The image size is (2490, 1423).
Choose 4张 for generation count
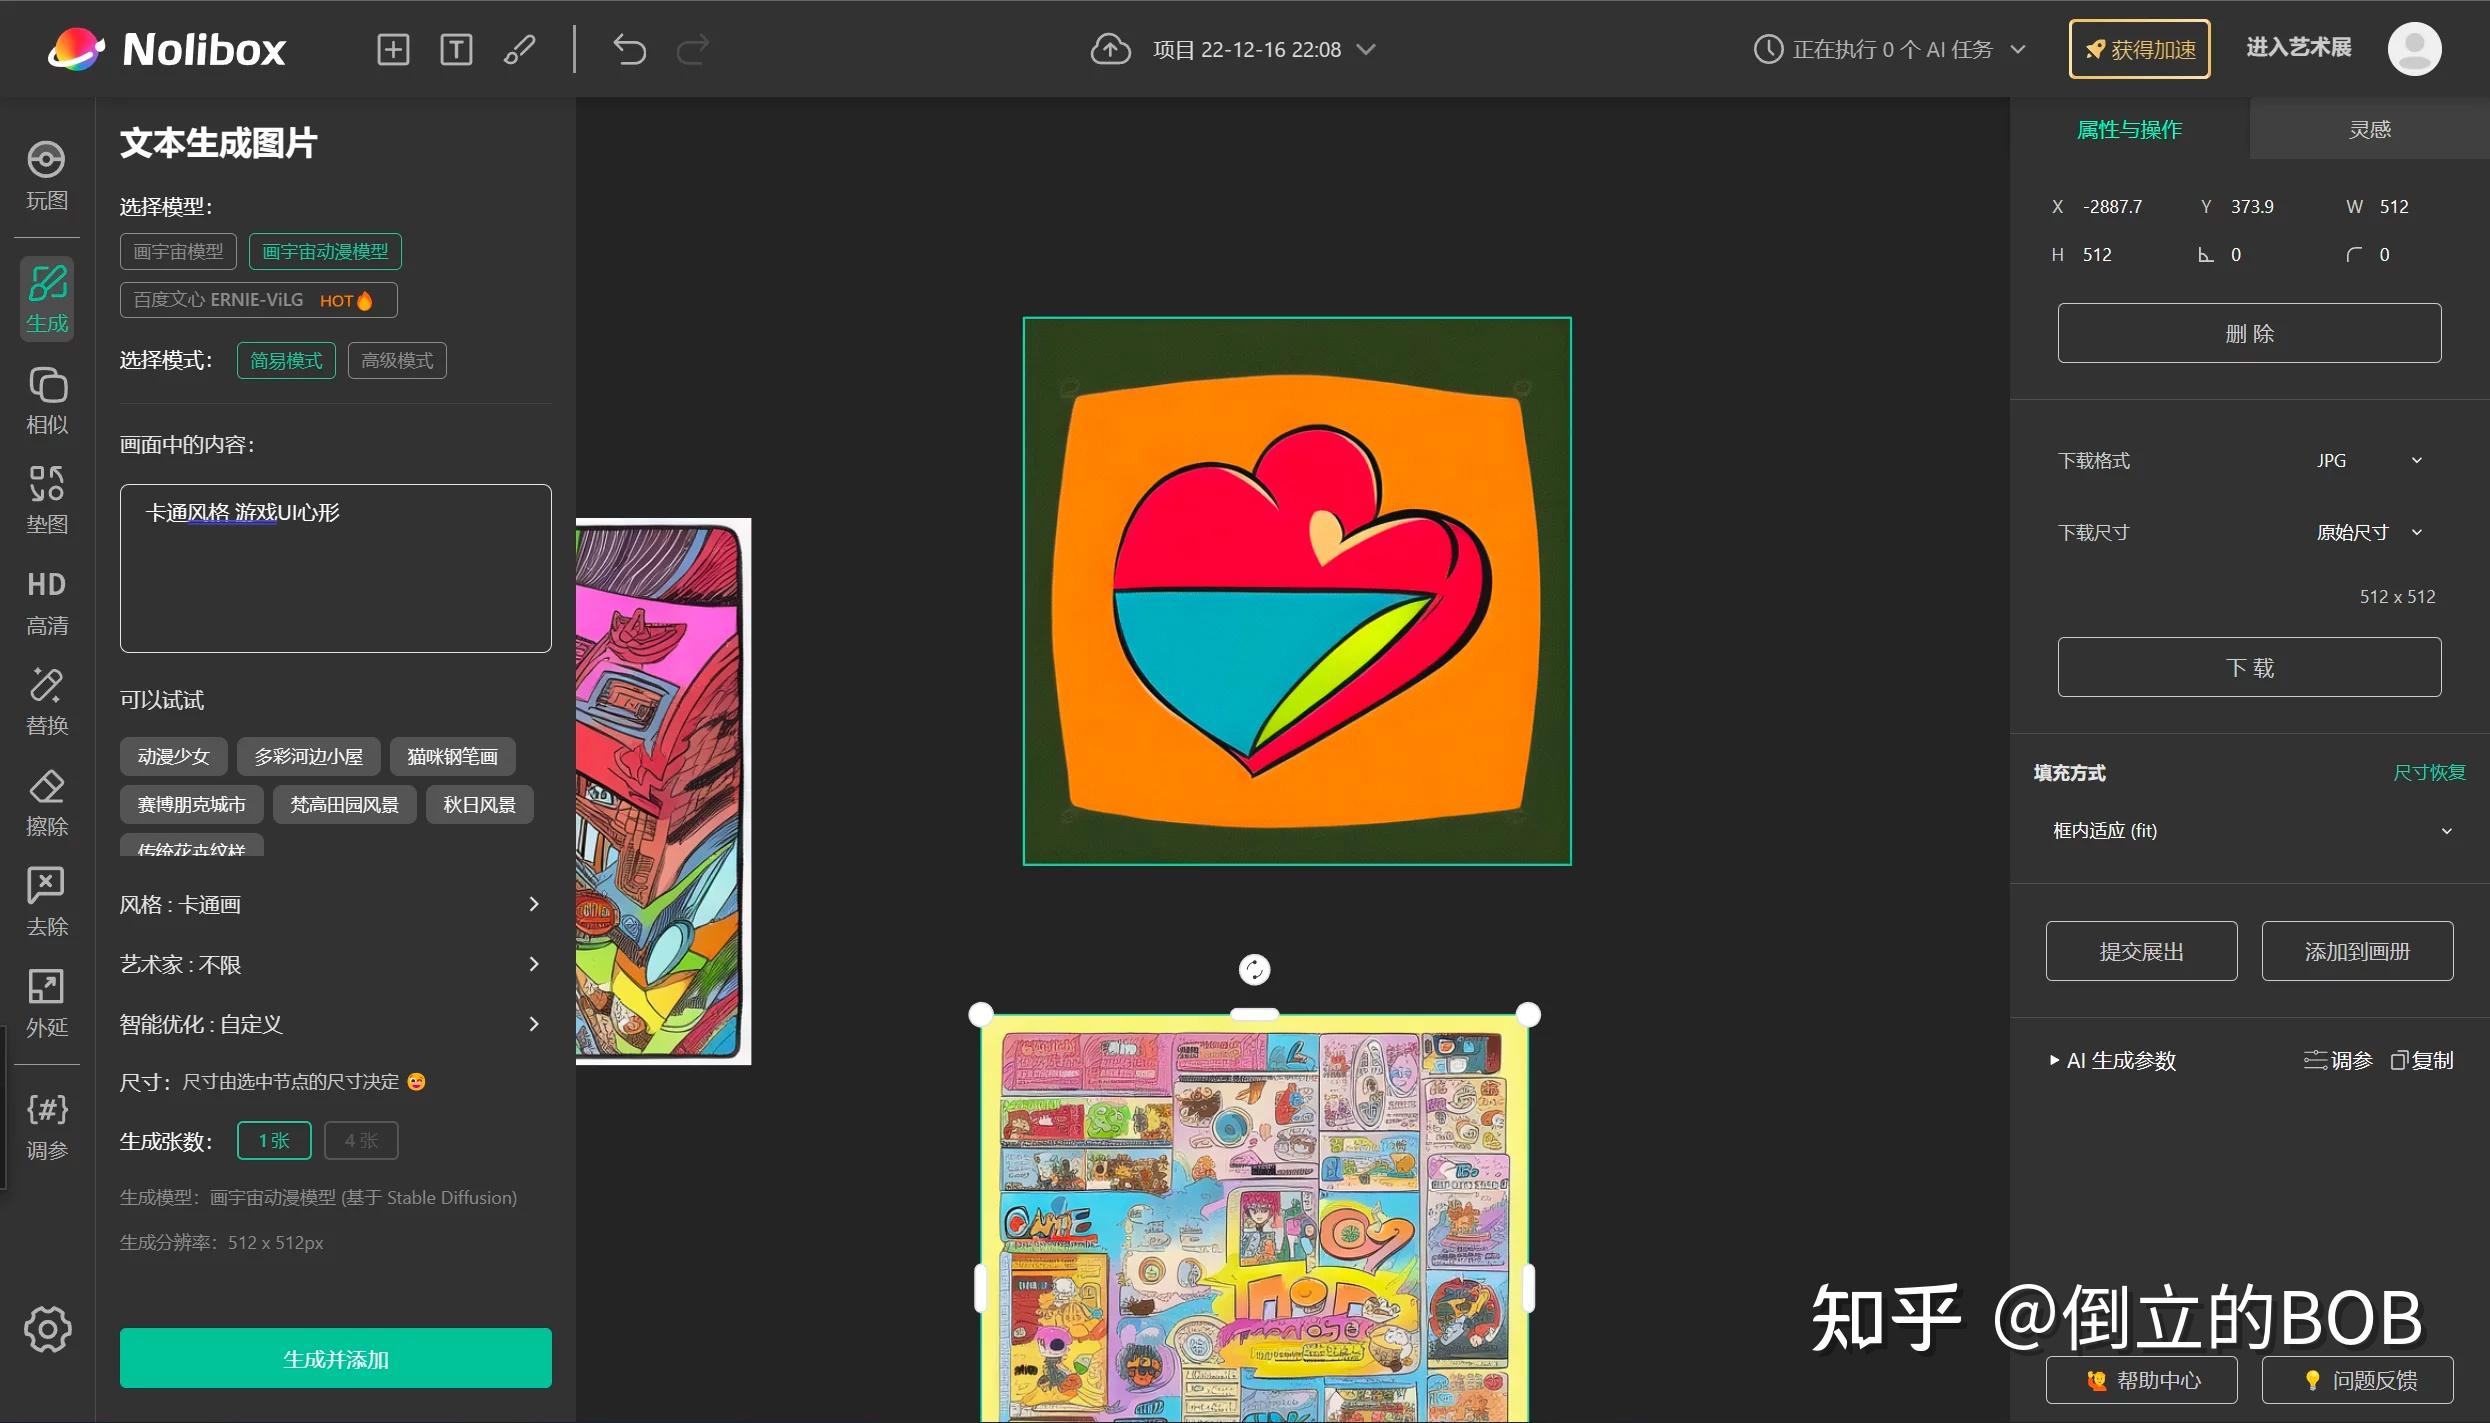tap(360, 1140)
